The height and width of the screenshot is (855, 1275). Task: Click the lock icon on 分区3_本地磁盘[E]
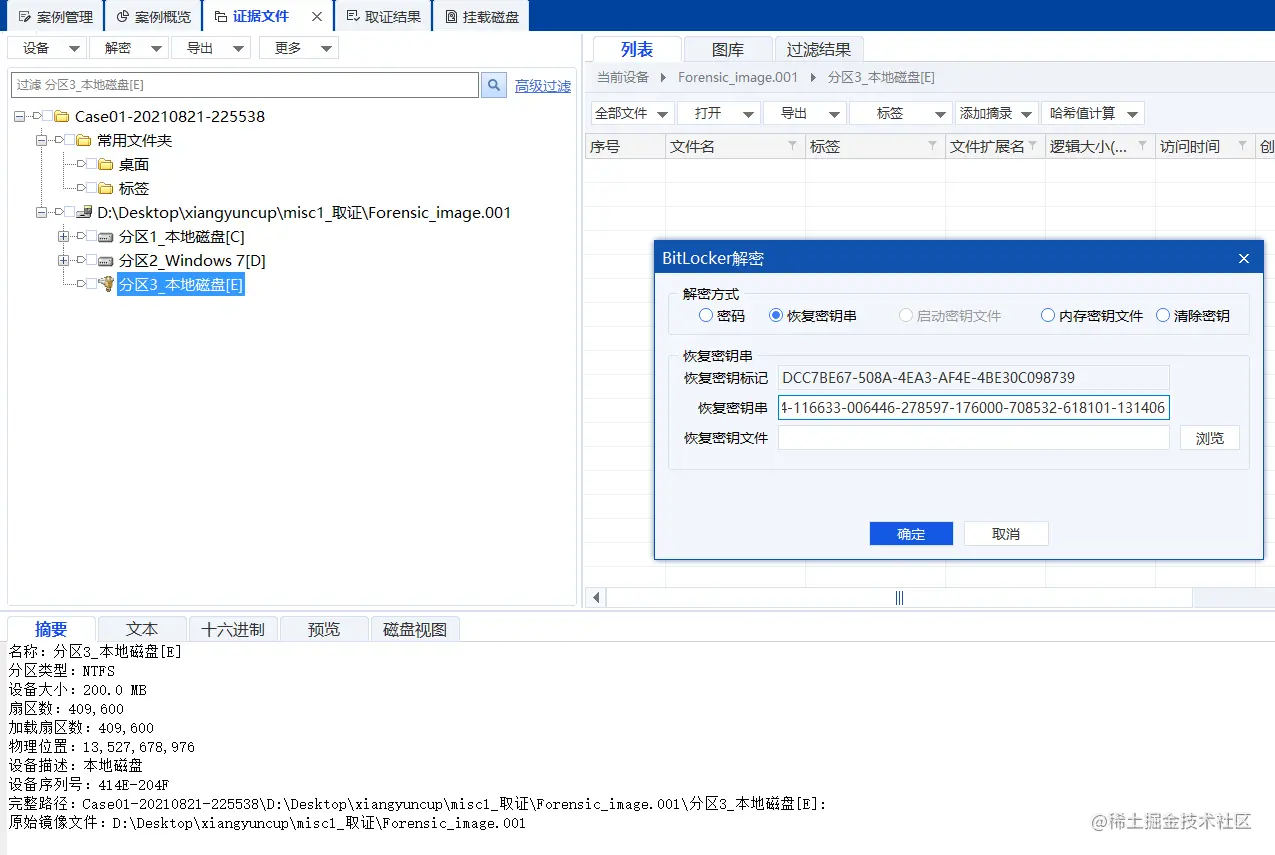tap(107, 284)
